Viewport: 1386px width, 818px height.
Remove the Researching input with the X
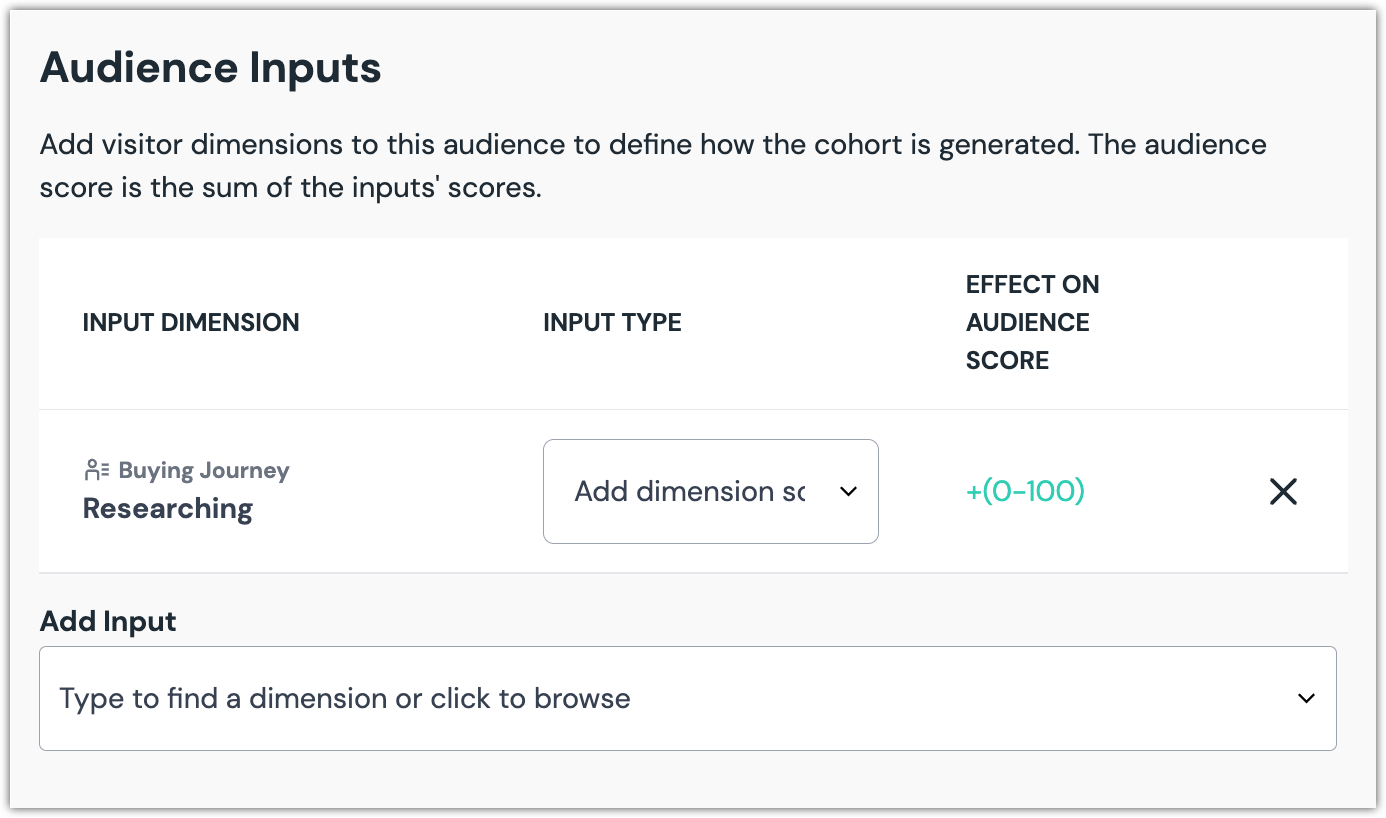tap(1283, 491)
